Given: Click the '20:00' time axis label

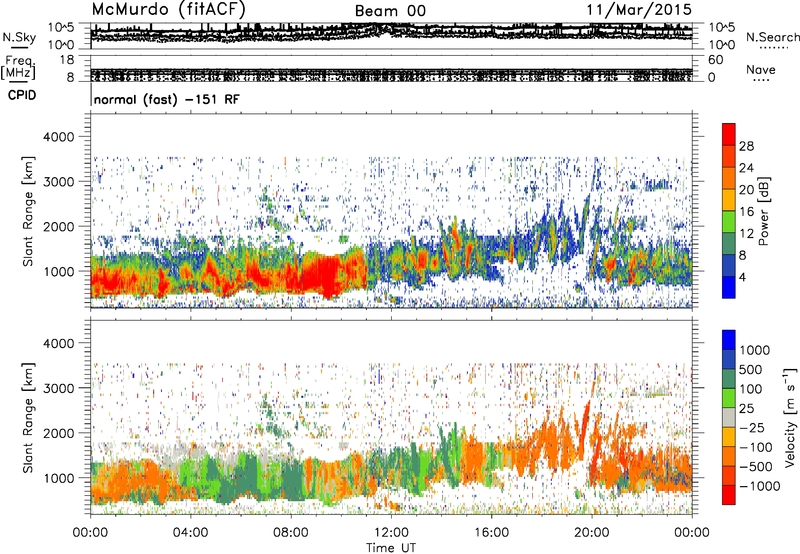Looking at the screenshot, I should click(x=591, y=533).
